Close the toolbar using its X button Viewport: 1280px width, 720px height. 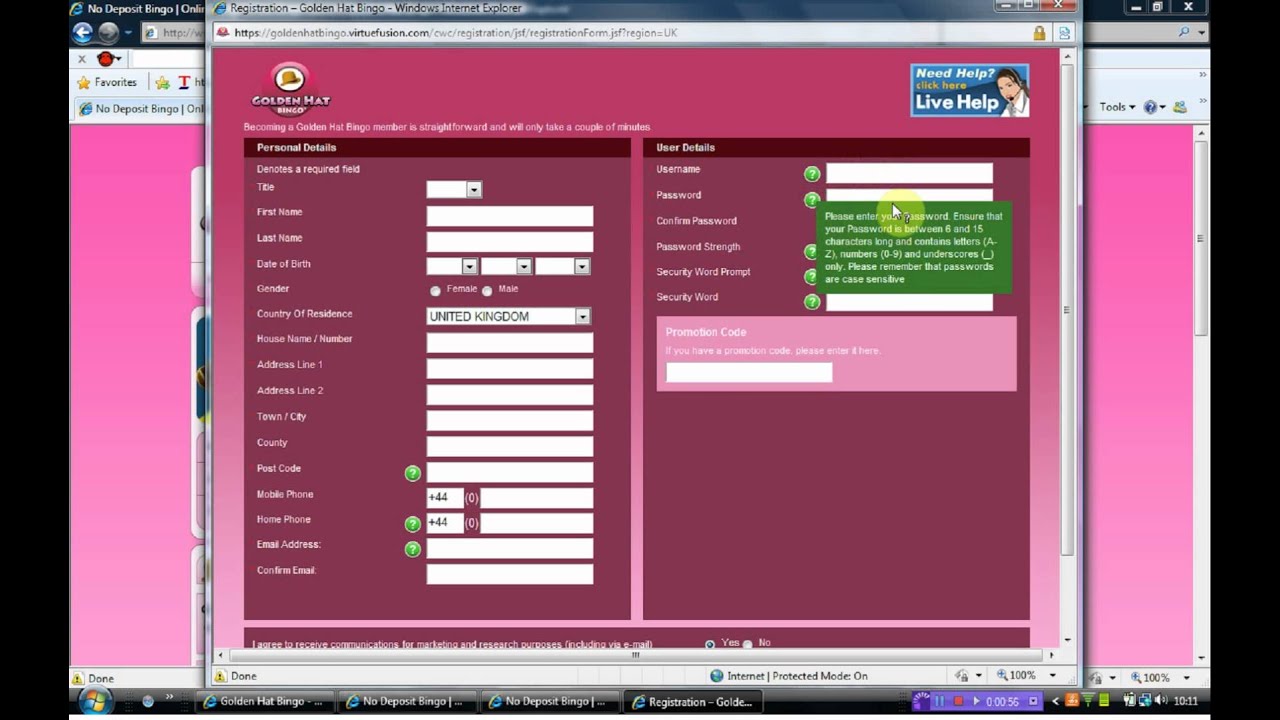click(82, 59)
